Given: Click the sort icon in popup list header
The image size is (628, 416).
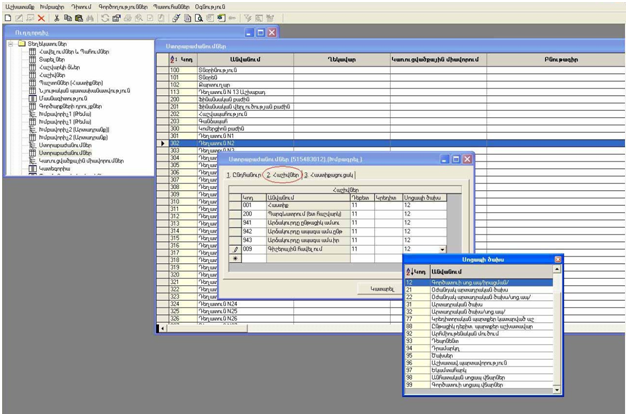Looking at the screenshot, I should (410, 270).
